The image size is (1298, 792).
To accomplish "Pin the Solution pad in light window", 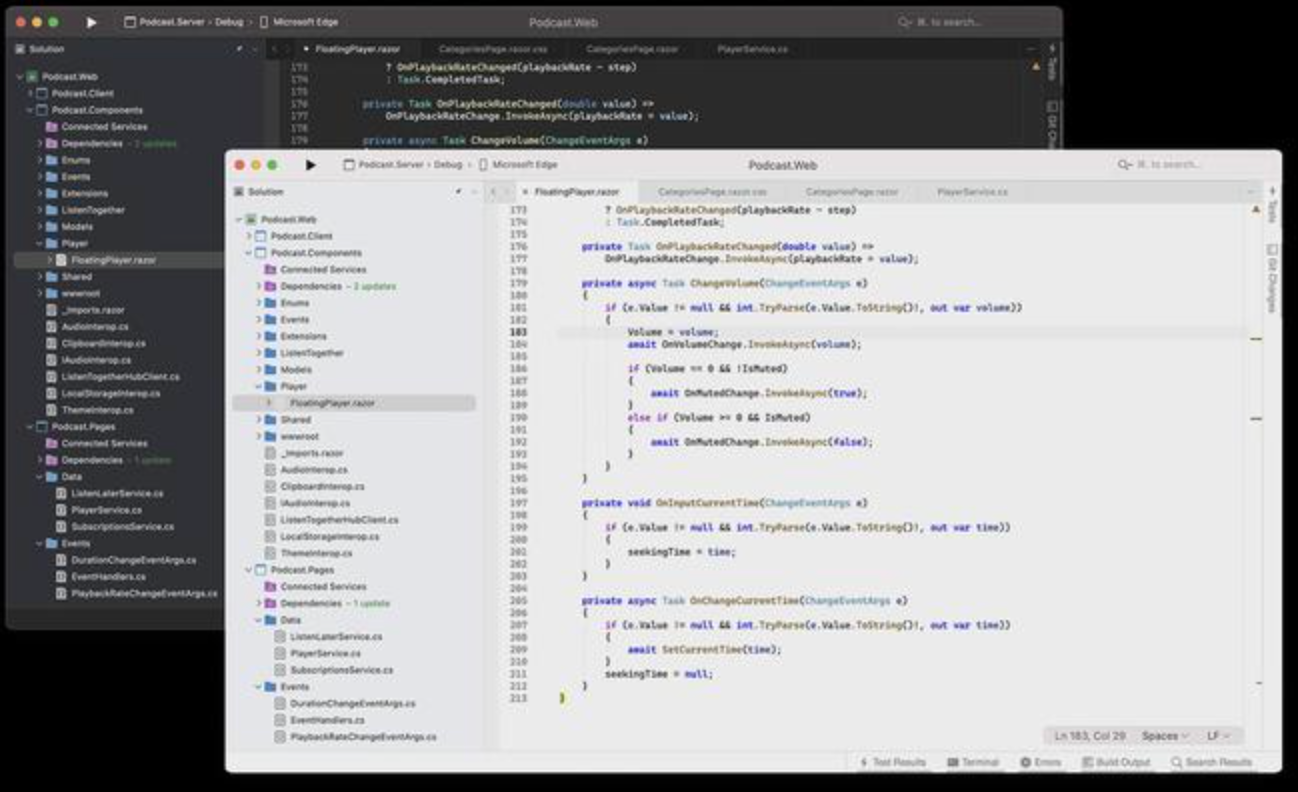I will pos(459,191).
